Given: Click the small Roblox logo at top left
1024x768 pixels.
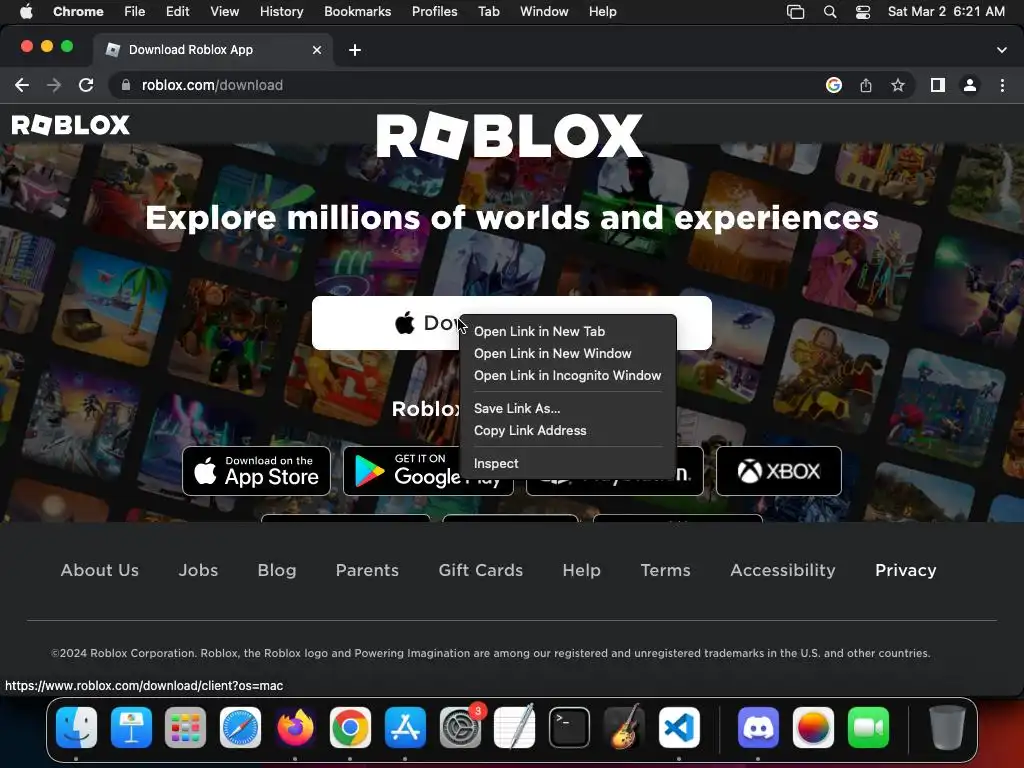Looking at the screenshot, I should coord(71,125).
